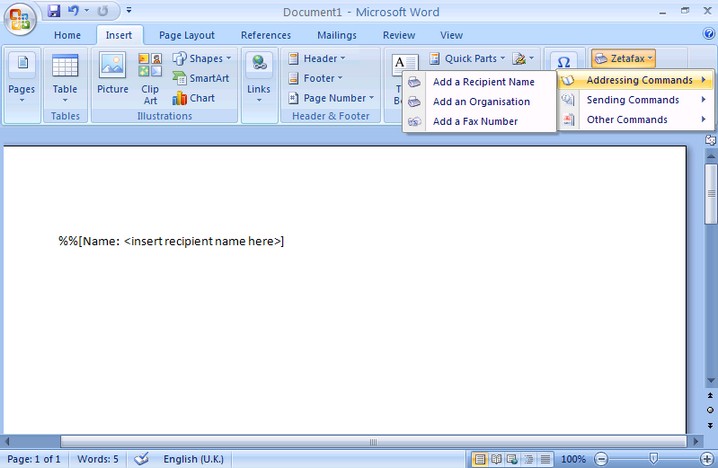The height and width of the screenshot is (468, 718).
Task: Select Add a Recipient Name
Action: (x=479, y=82)
